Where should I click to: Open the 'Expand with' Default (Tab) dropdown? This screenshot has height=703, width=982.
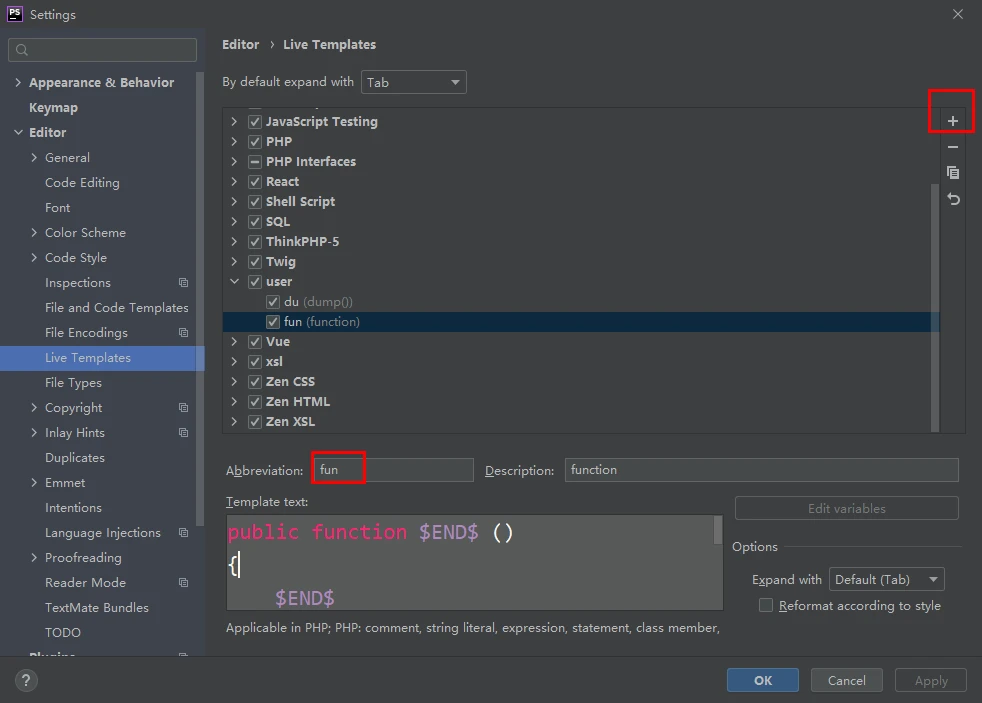886,579
